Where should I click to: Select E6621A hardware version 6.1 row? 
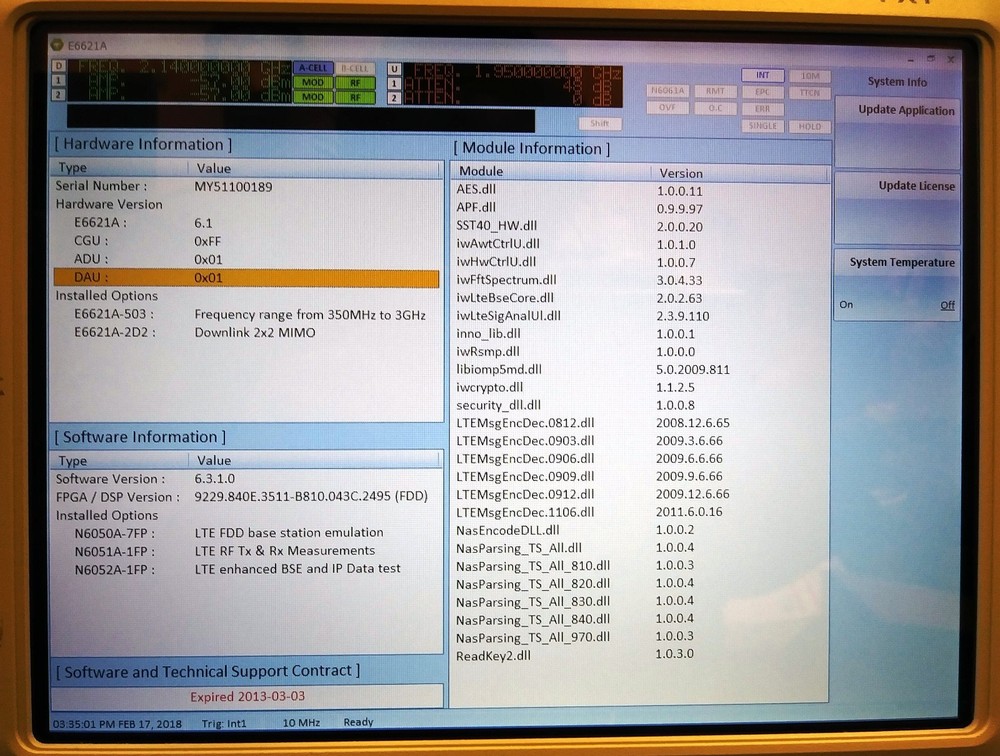pos(247,223)
